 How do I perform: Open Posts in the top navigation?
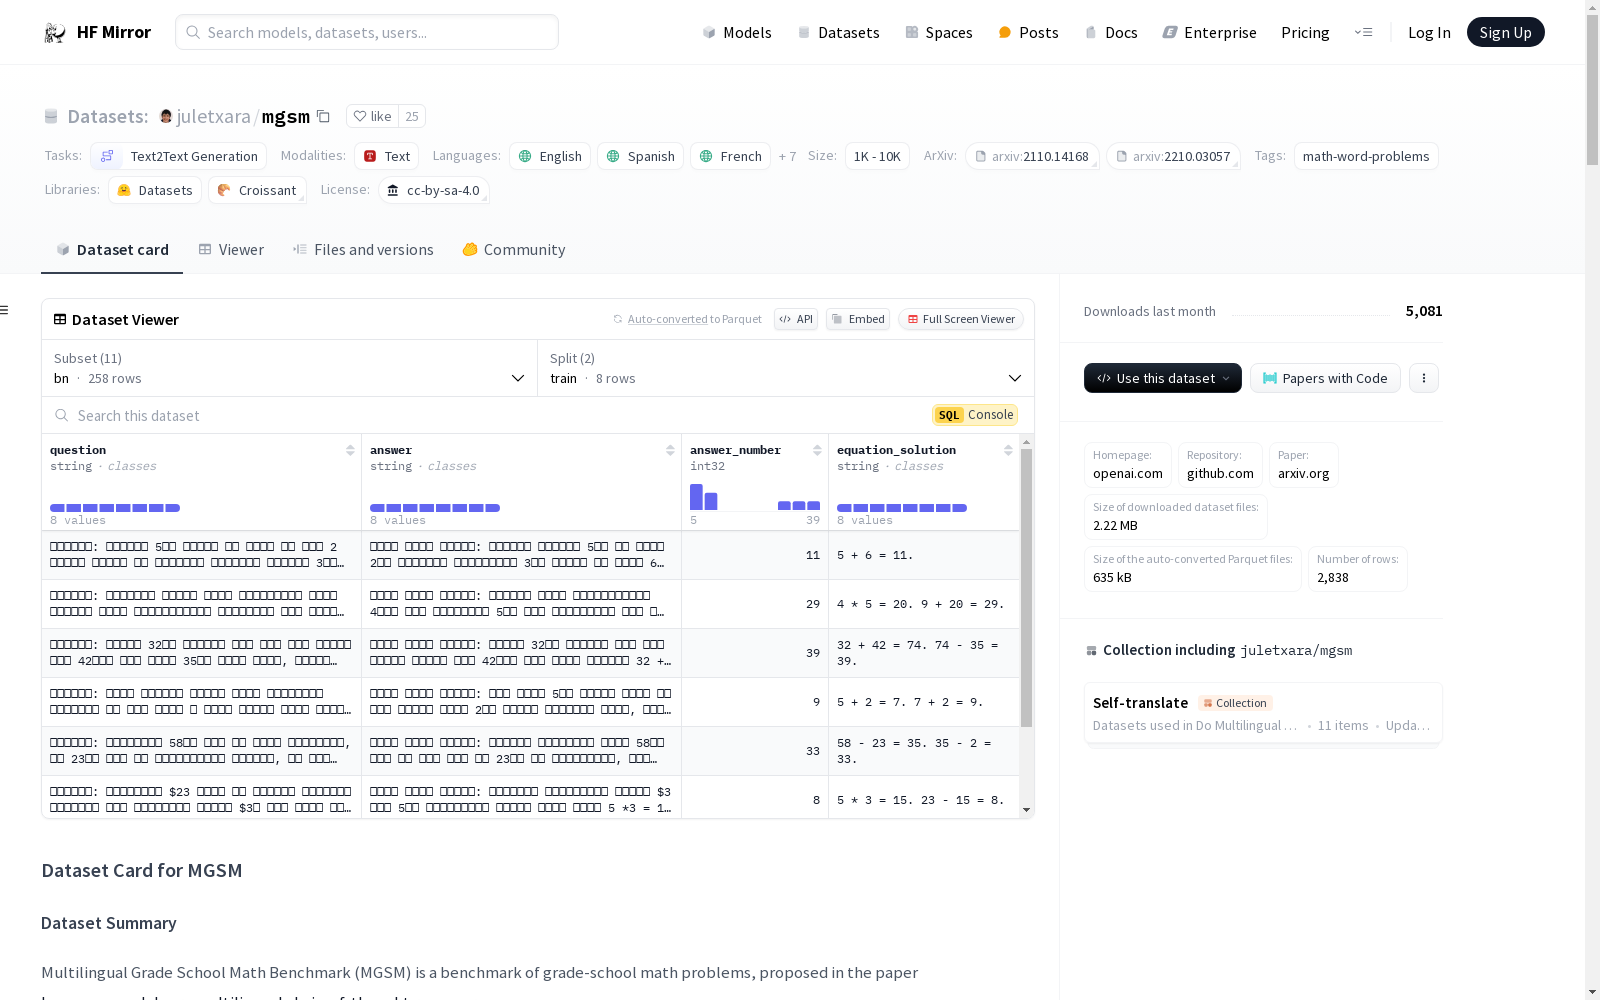[x=1028, y=33]
